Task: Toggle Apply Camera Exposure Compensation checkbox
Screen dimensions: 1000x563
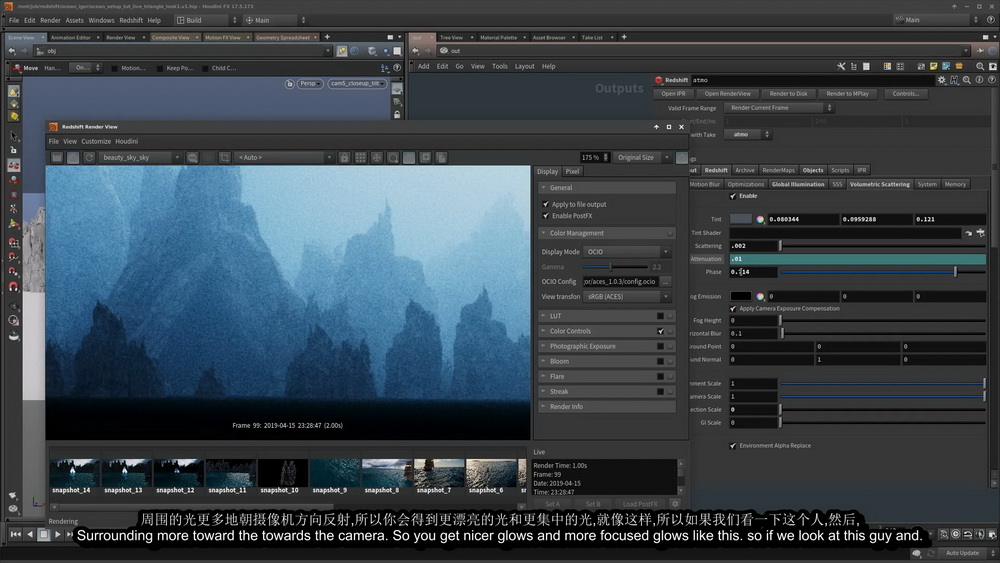Action: click(x=733, y=309)
